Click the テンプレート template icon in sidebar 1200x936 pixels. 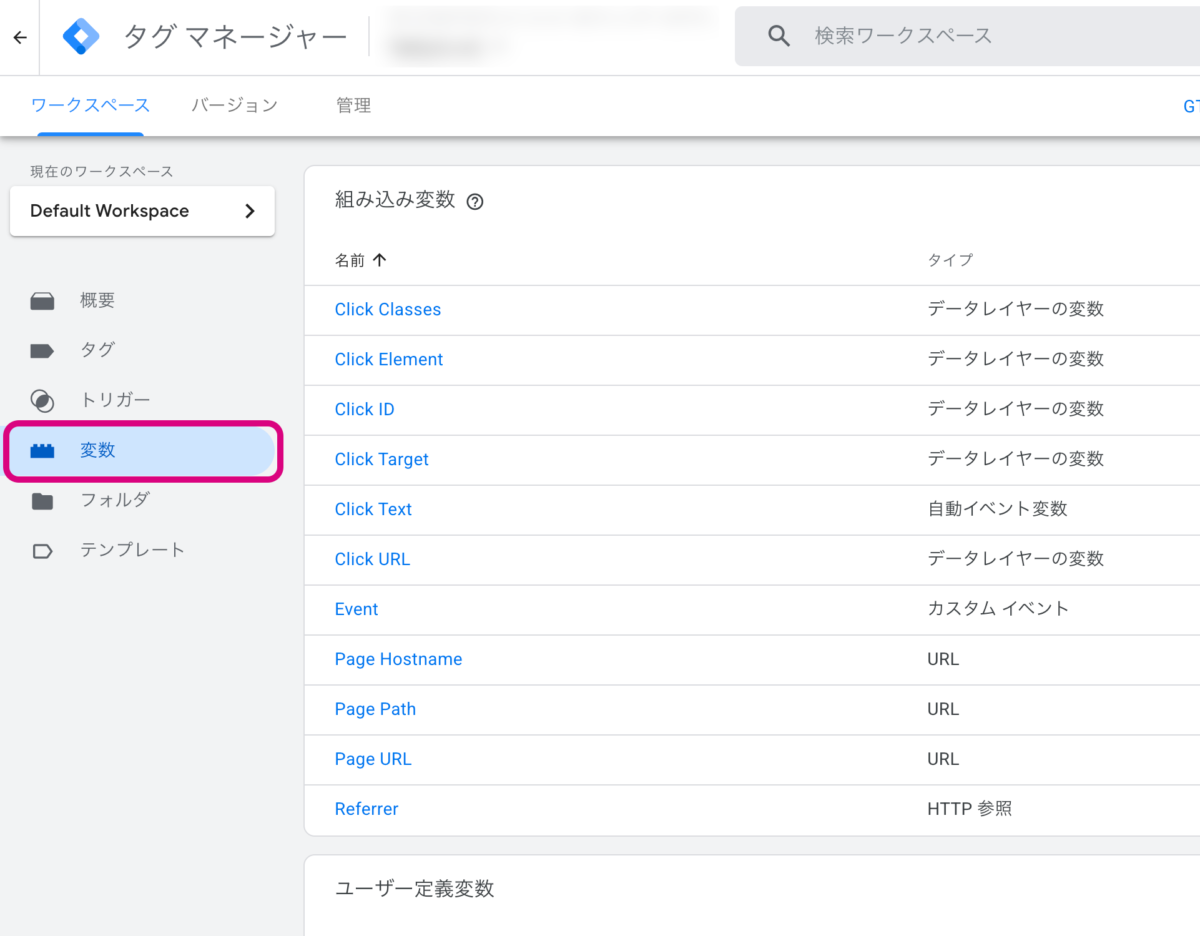pyautogui.click(x=42, y=551)
